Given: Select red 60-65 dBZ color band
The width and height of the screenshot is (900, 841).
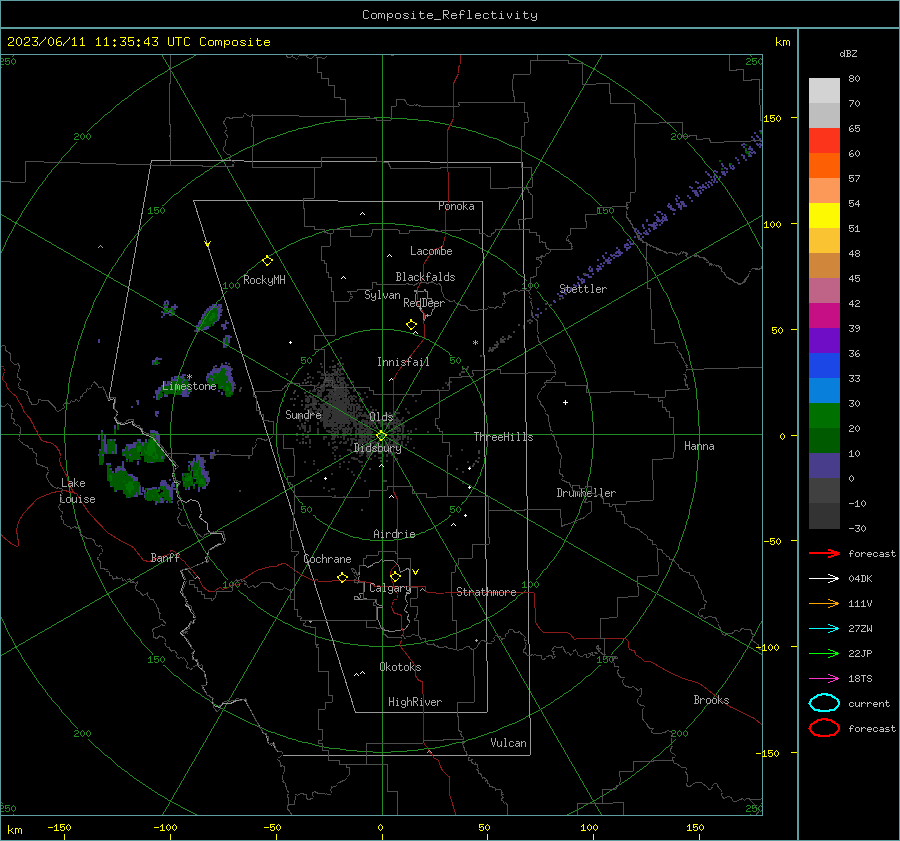Looking at the screenshot, I should pos(824,141).
